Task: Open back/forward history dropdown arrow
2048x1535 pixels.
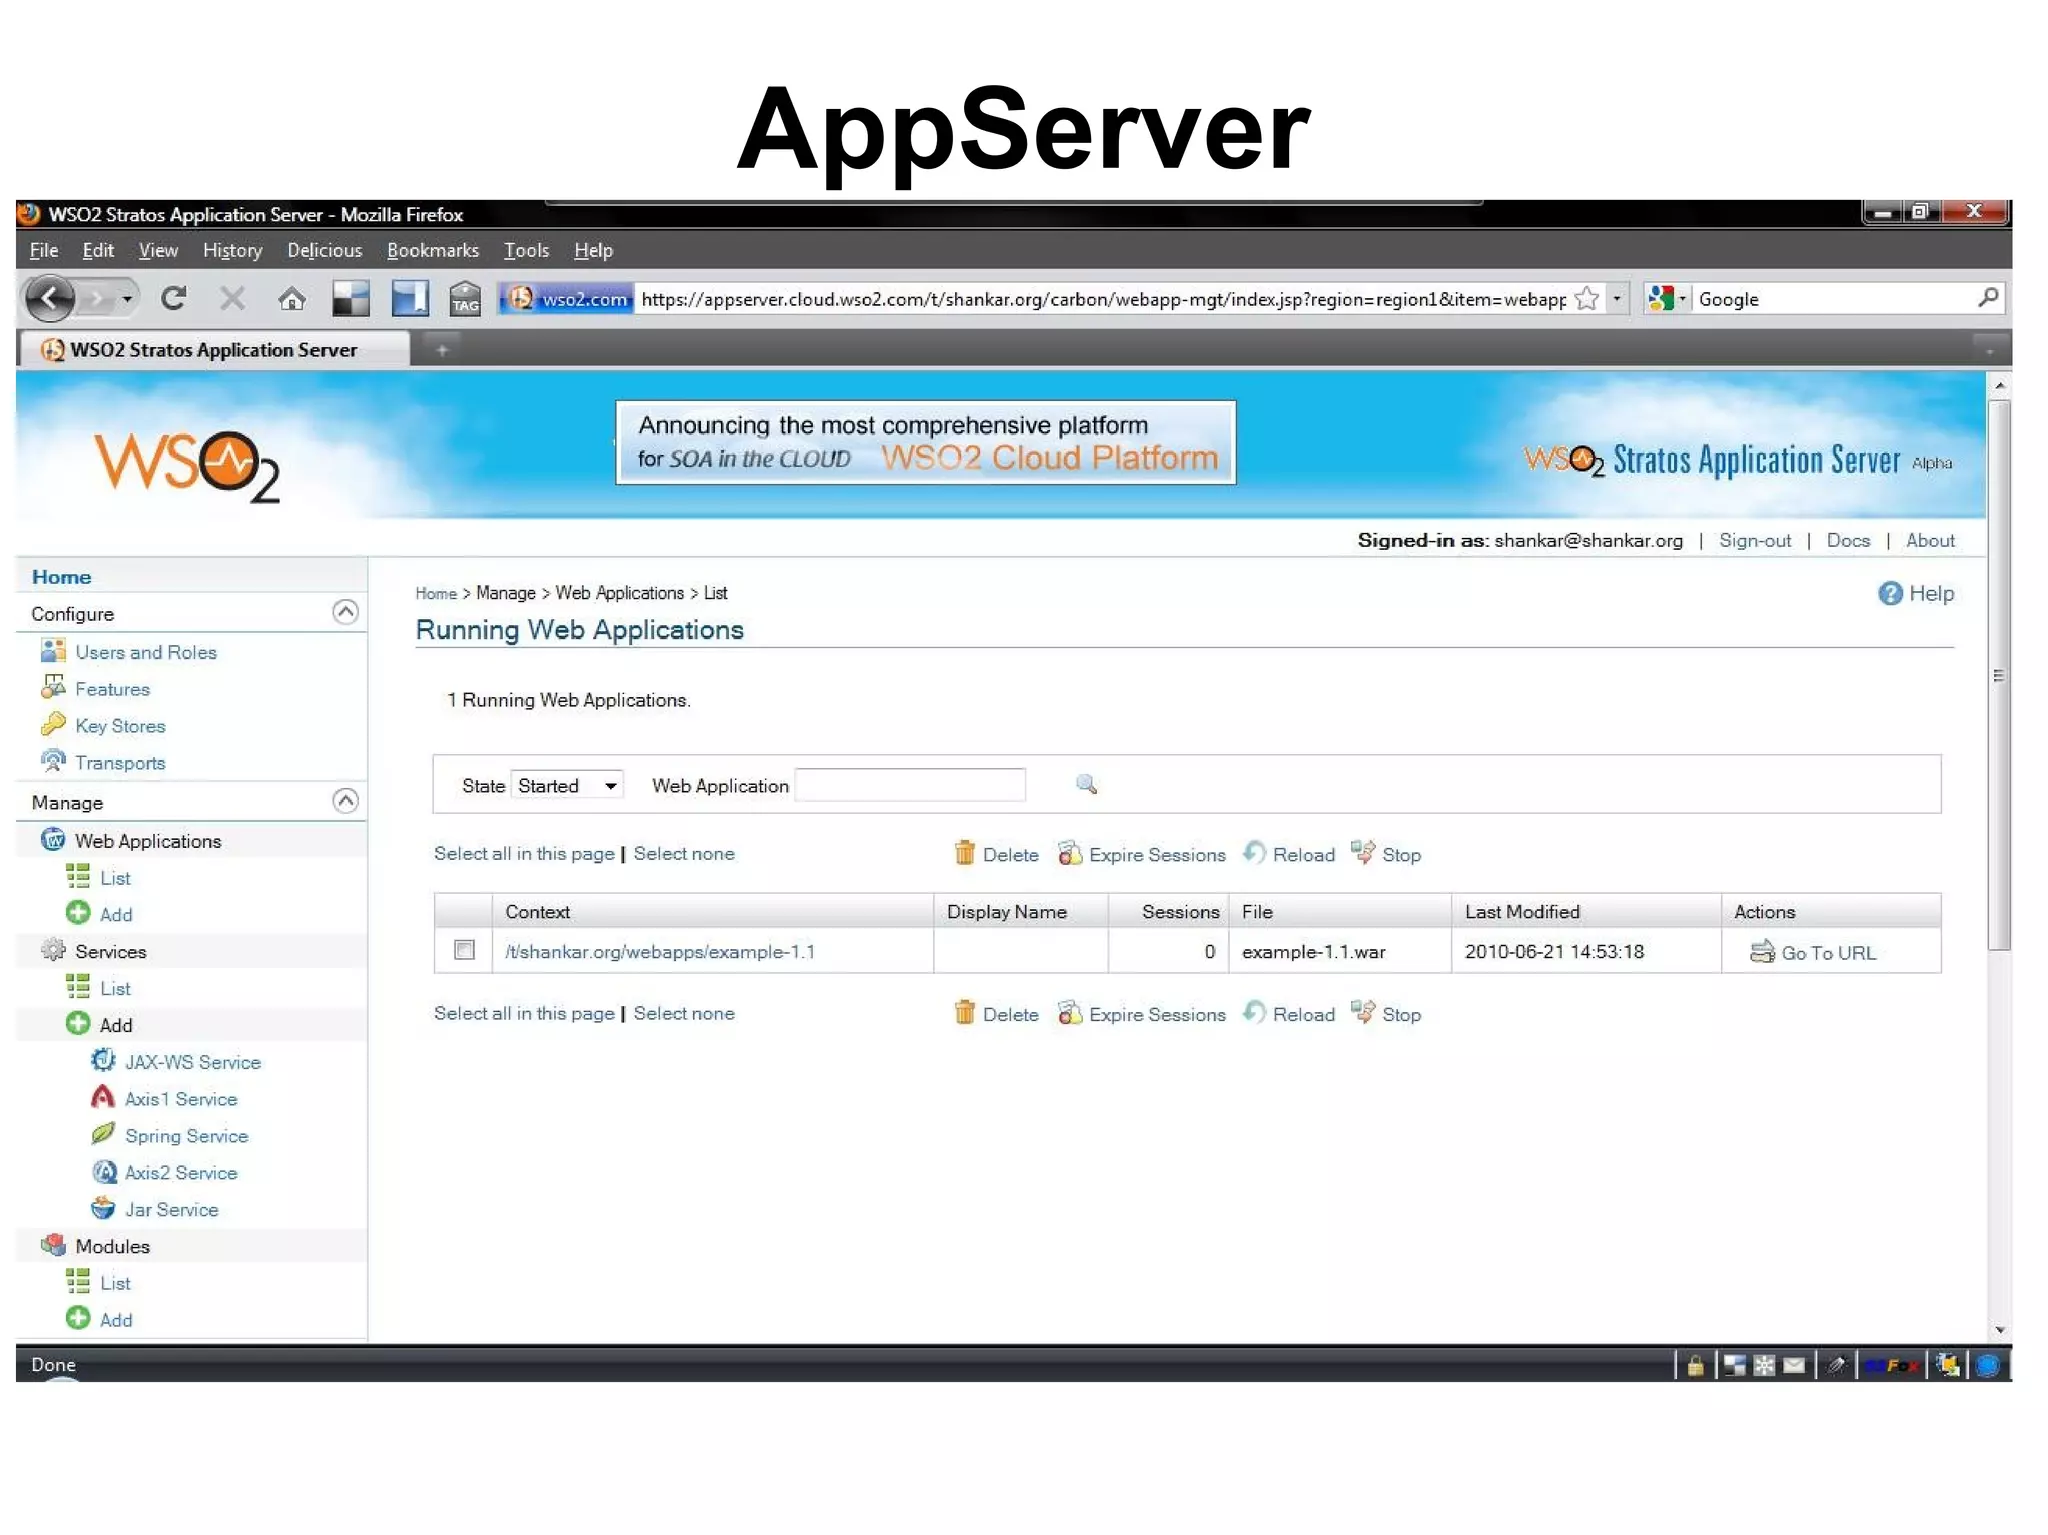Action: (x=127, y=298)
